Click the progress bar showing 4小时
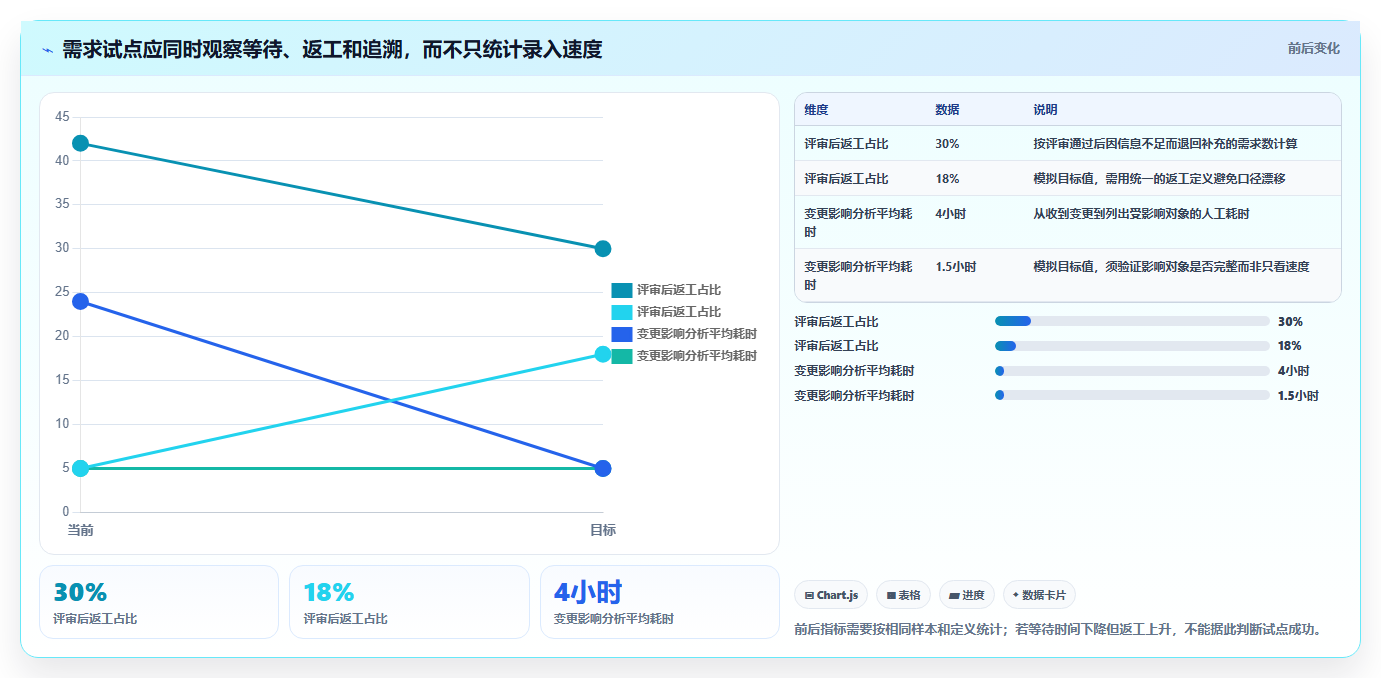 [x=1132, y=371]
